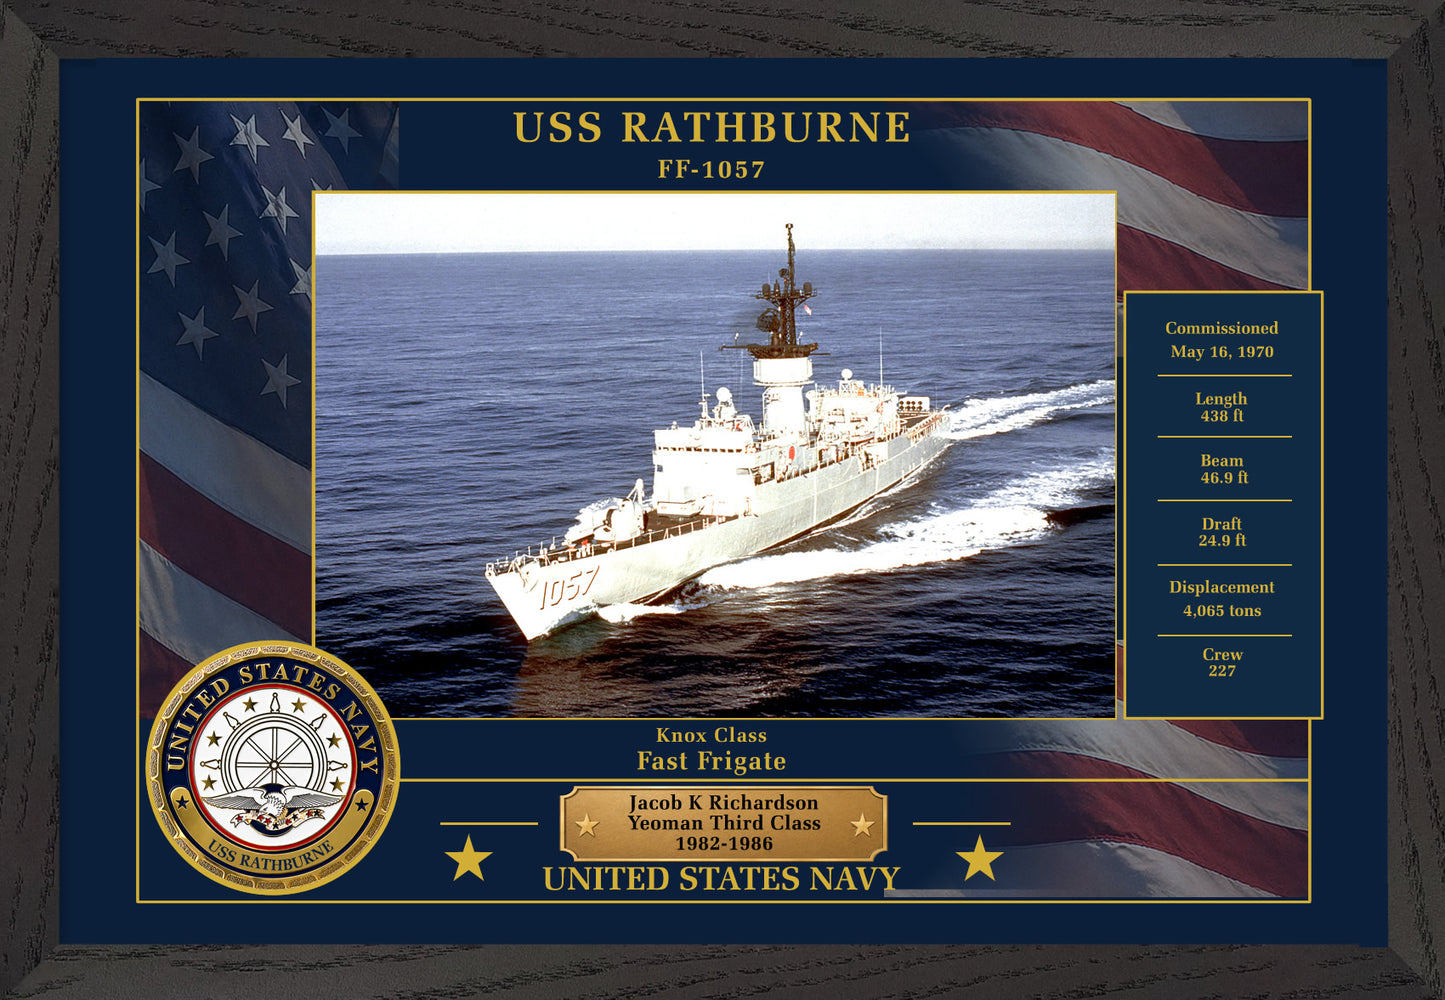
Task: Select the Crew 227 entry
Action: [1222, 662]
